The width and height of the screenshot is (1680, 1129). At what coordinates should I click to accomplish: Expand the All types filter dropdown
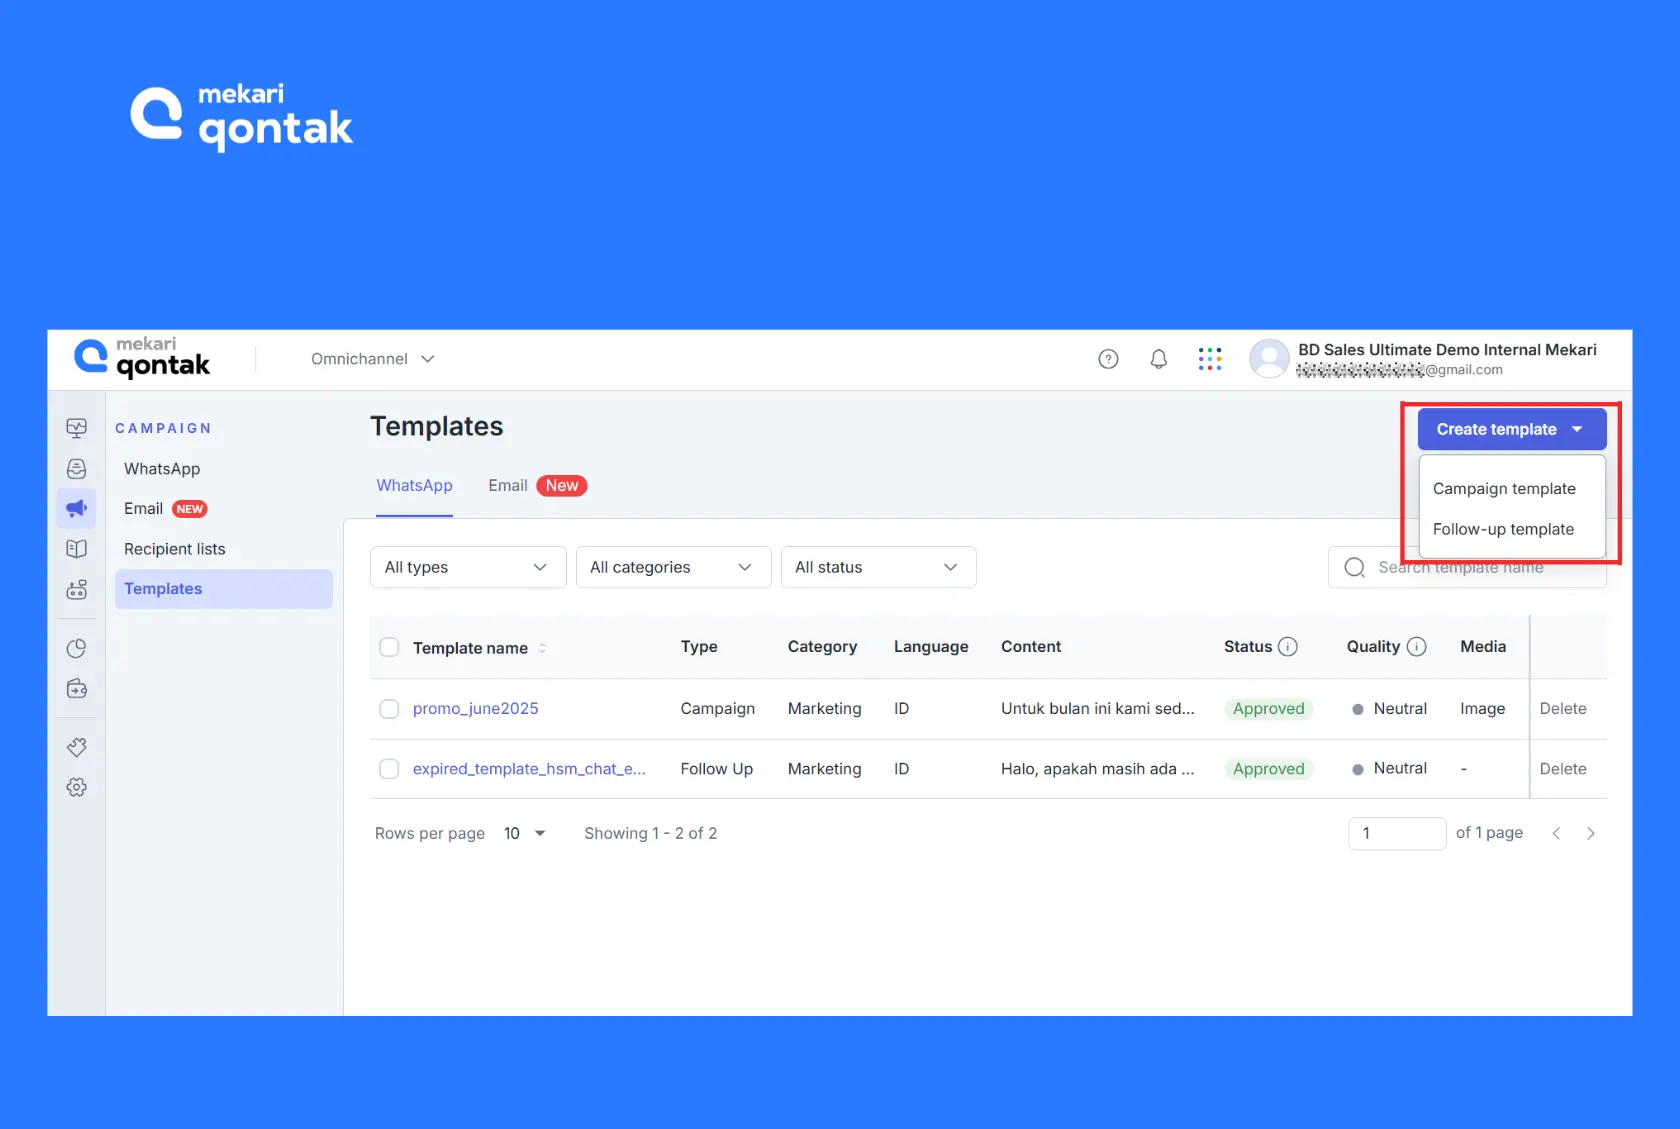point(467,567)
